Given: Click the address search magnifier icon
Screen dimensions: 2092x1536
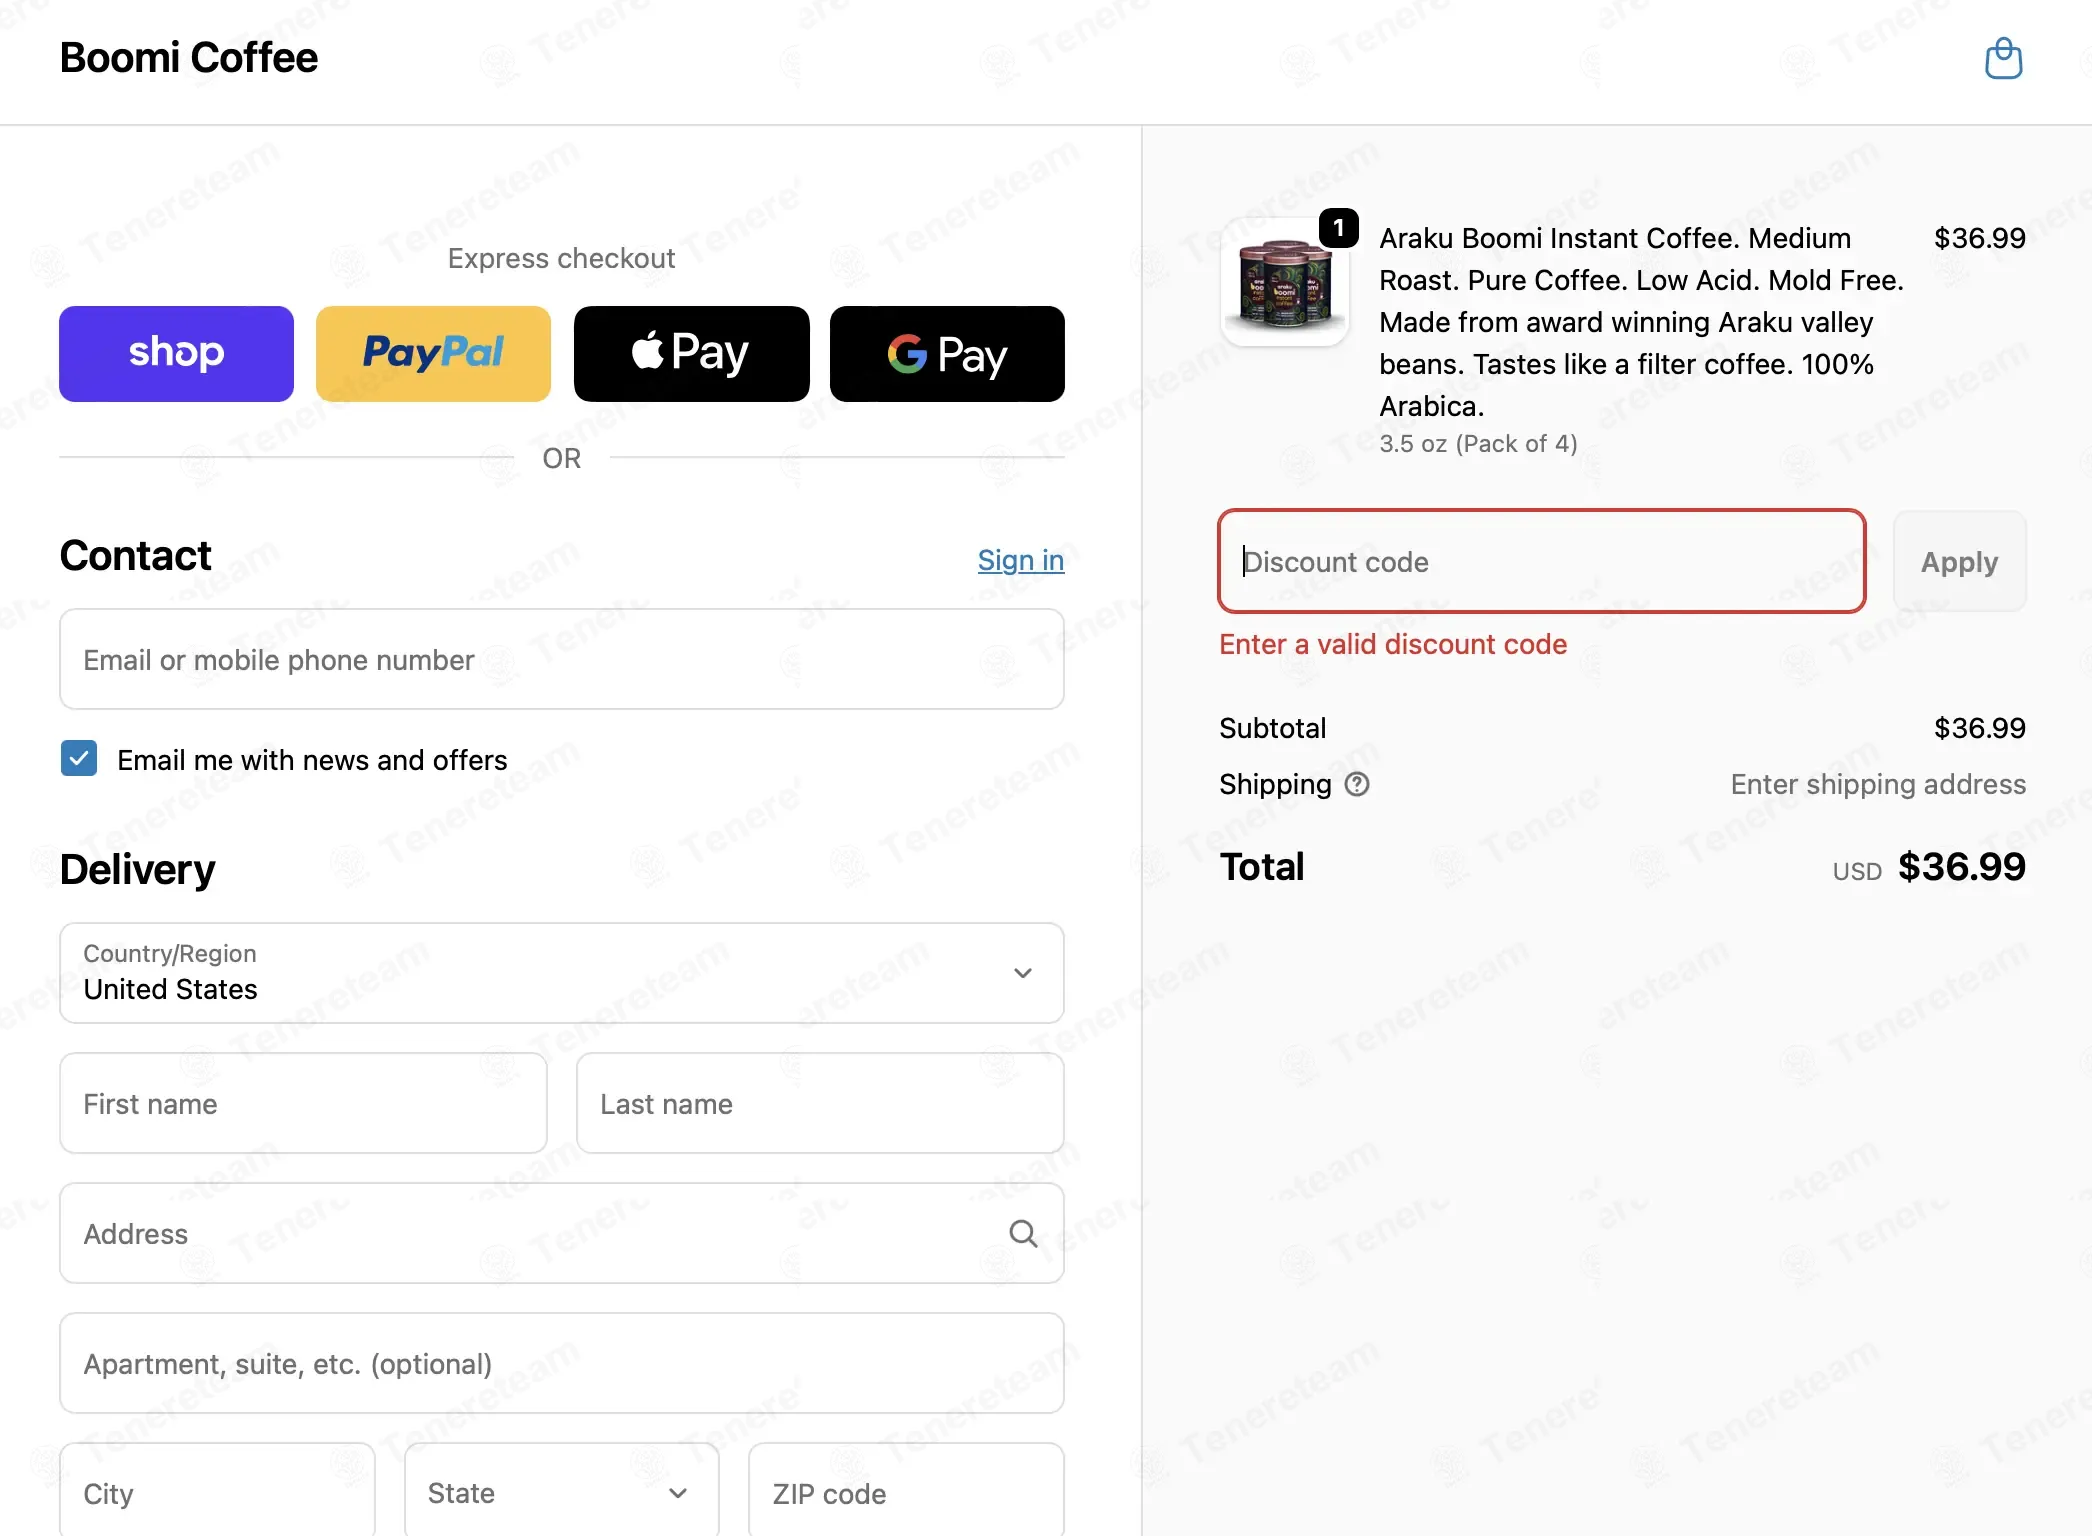Looking at the screenshot, I should (x=1023, y=1233).
